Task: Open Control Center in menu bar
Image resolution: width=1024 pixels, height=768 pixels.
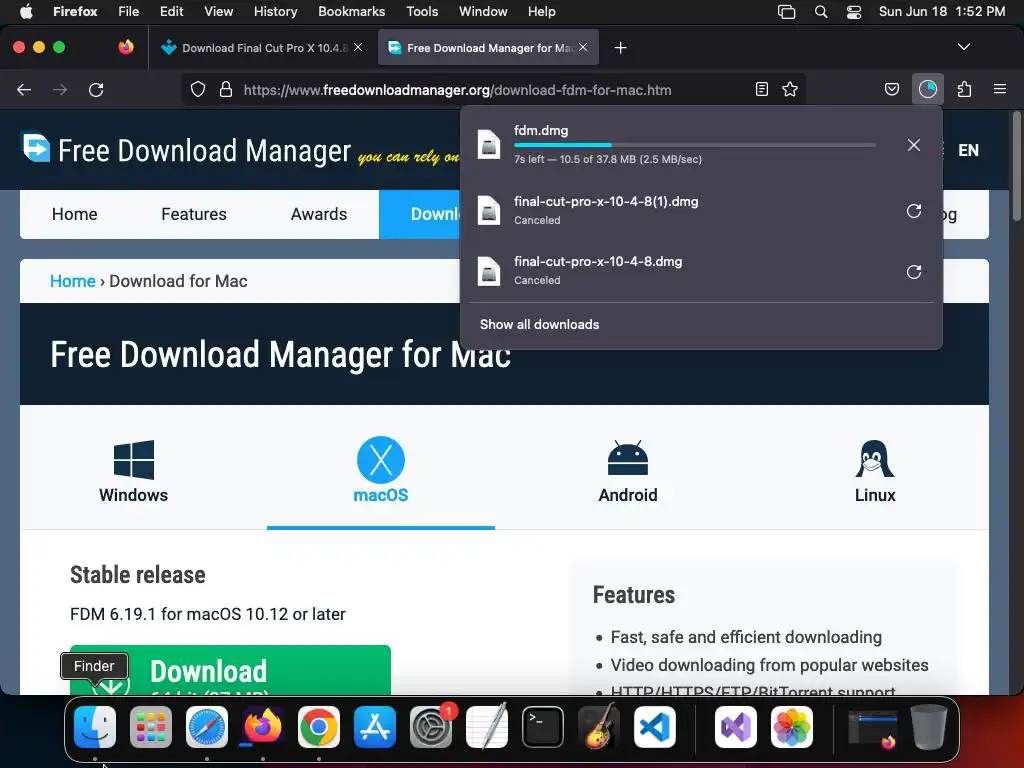Action: (x=854, y=12)
